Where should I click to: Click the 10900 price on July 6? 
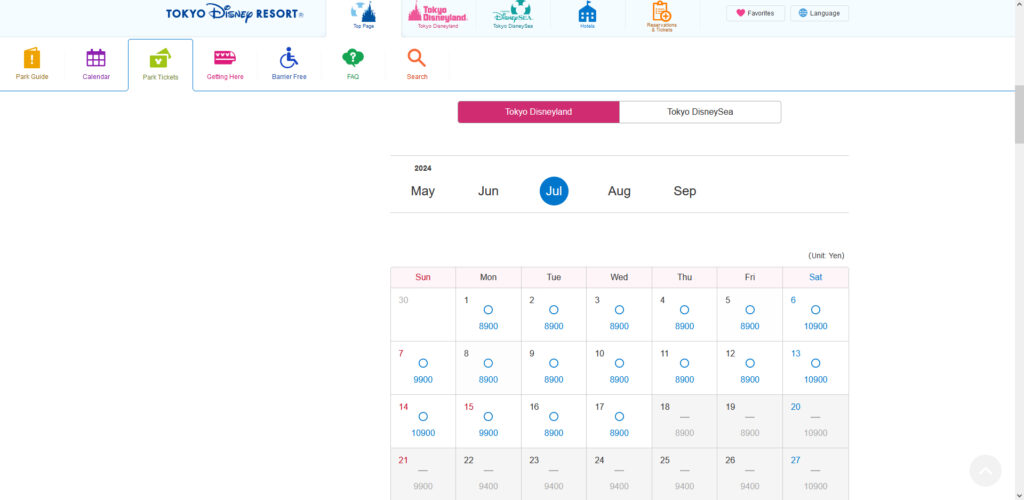coord(816,326)
